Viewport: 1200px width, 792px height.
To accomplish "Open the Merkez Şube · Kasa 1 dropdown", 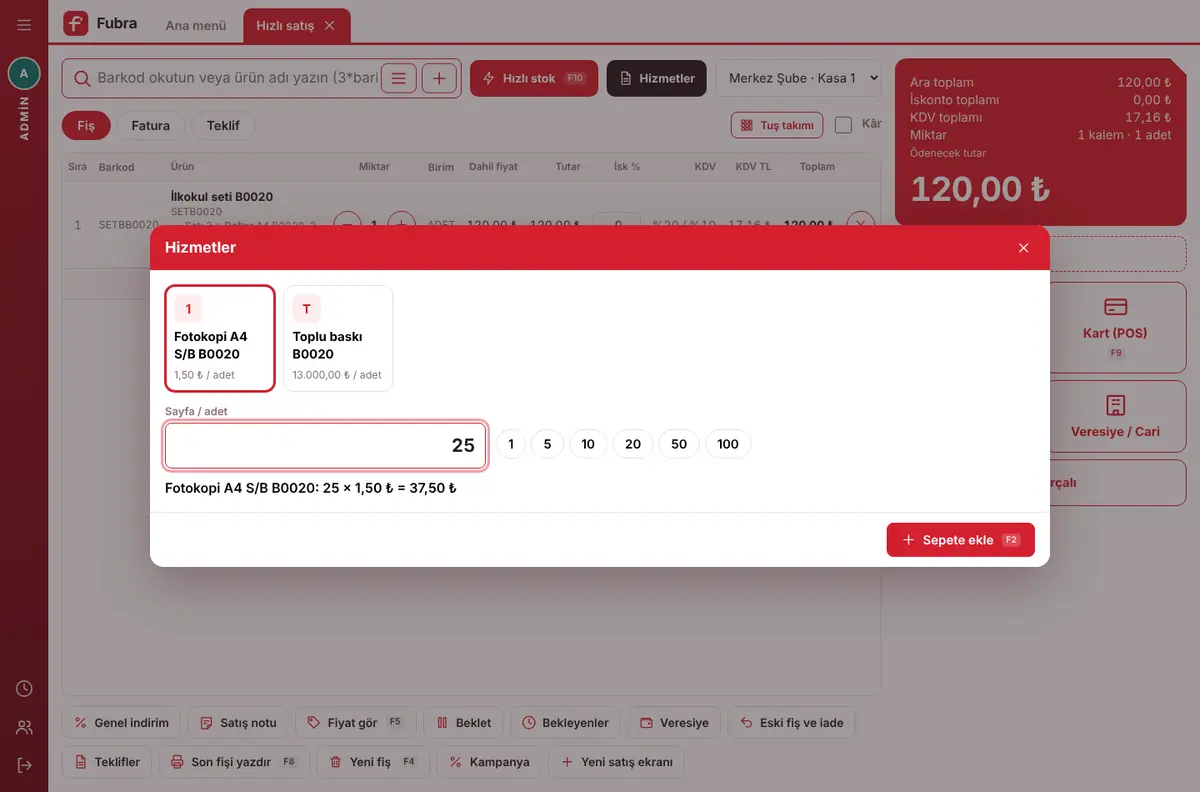I will 799,78.
